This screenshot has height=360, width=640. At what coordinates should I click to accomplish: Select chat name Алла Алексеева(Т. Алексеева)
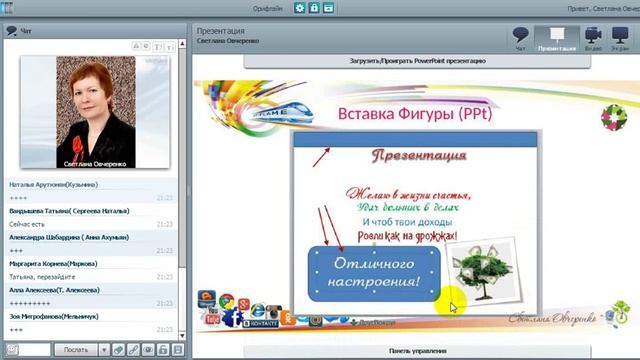54,290
